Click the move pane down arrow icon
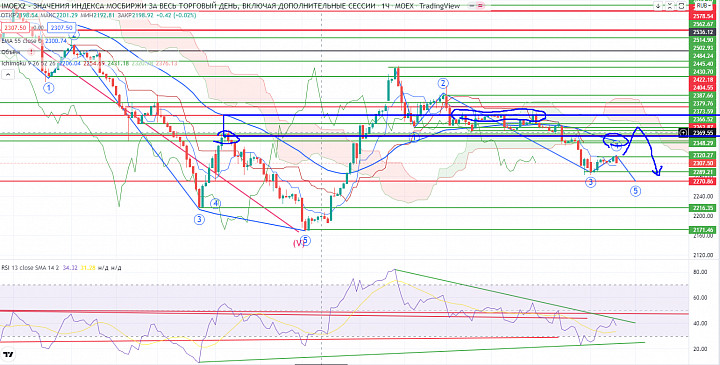The height and width of the screenshot is (365, 720). [658, 6]
